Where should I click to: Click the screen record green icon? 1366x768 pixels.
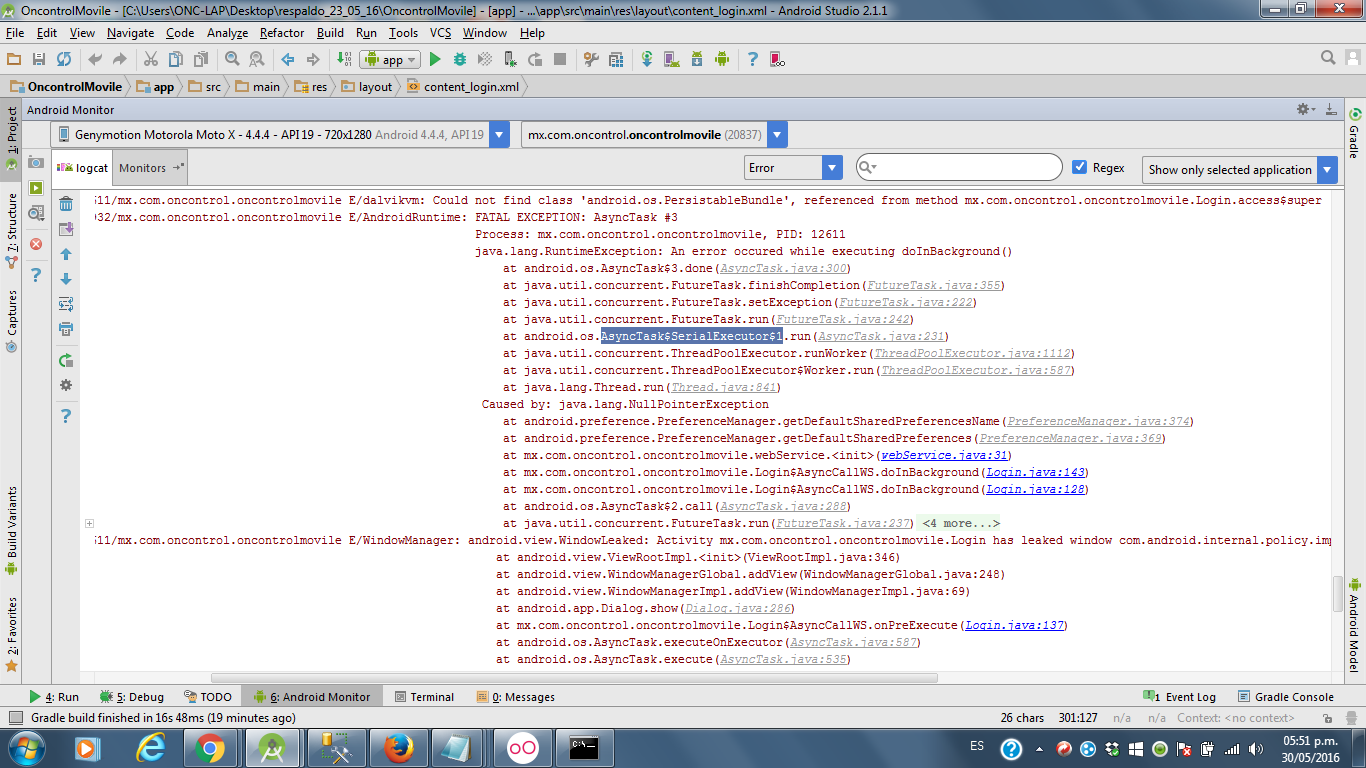pos(36,187)
